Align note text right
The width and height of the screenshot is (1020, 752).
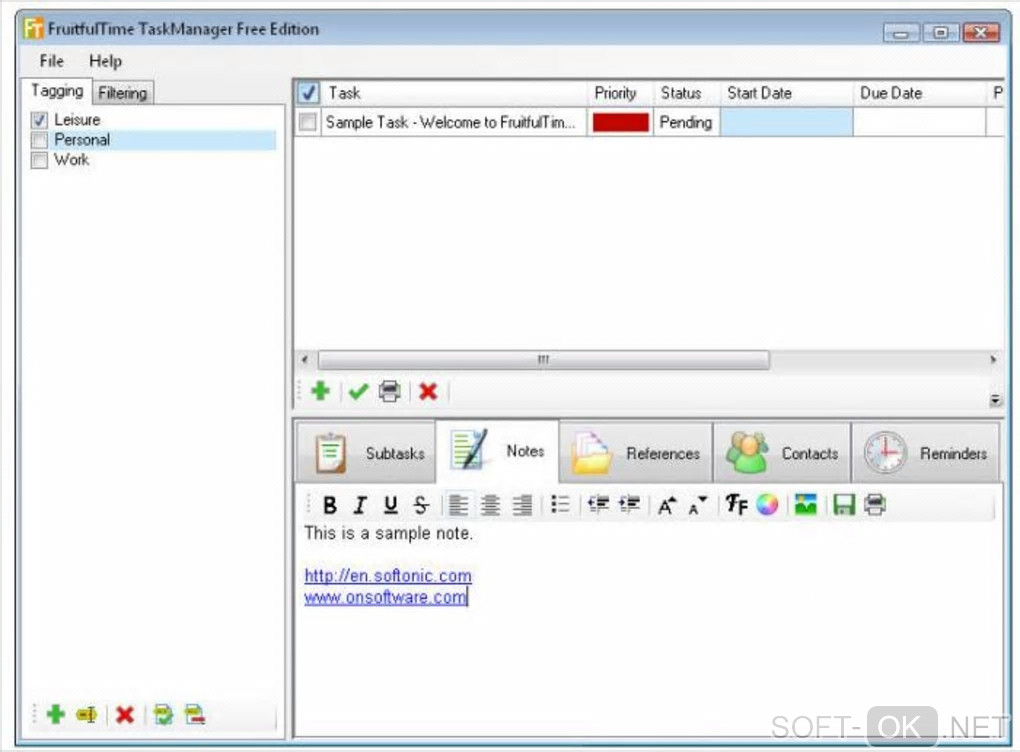(522, 505)
